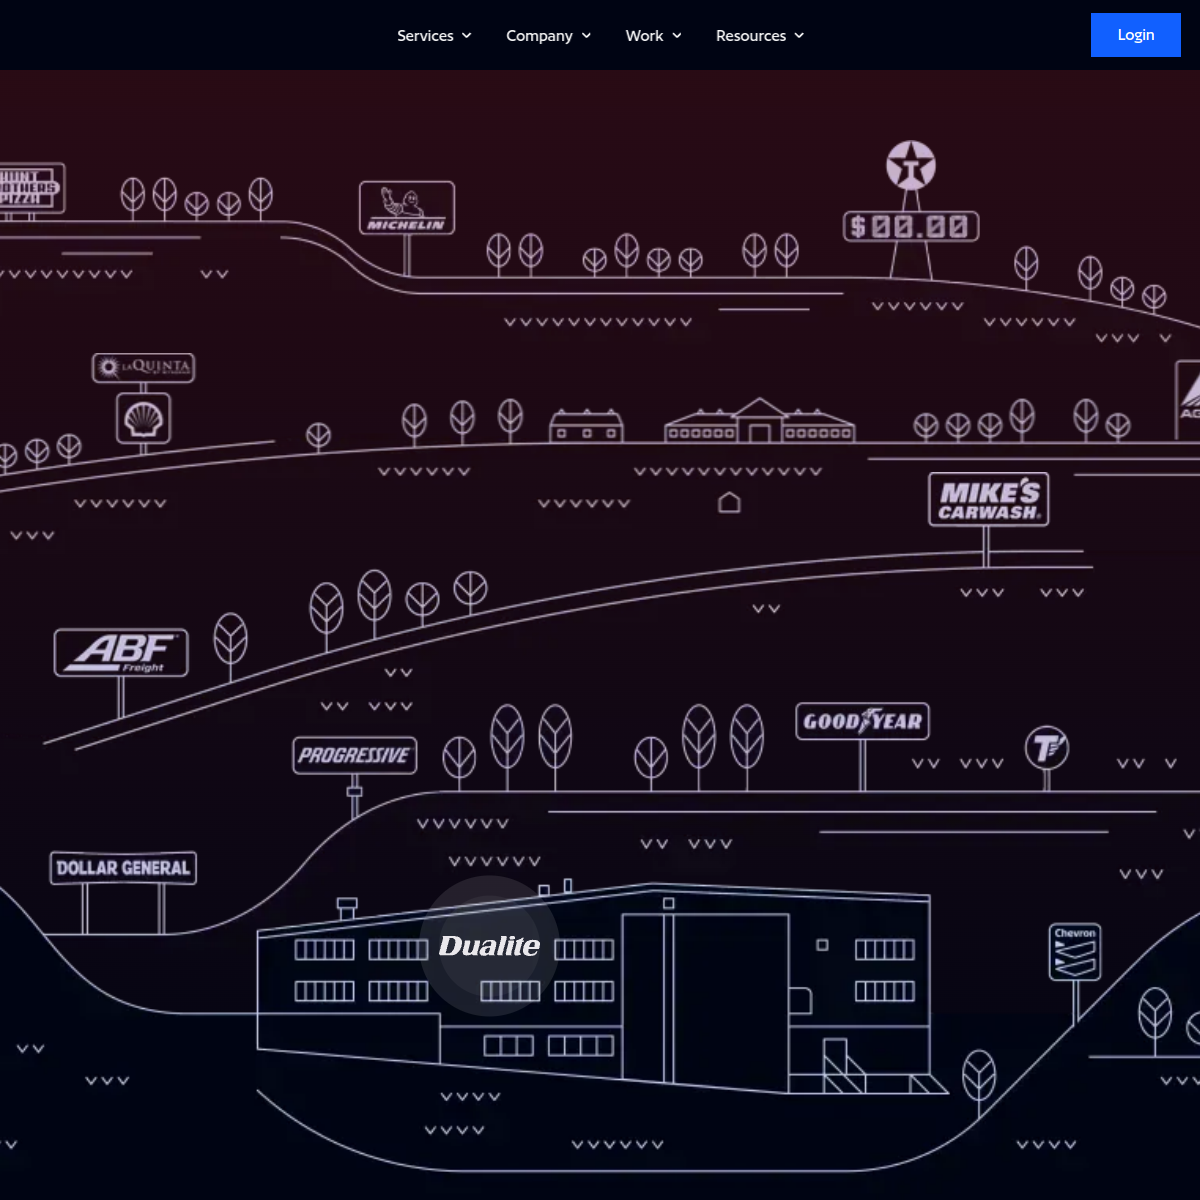Select the Goodyear sign
Screen dimensions: 1200x1200
pos(863,721)
